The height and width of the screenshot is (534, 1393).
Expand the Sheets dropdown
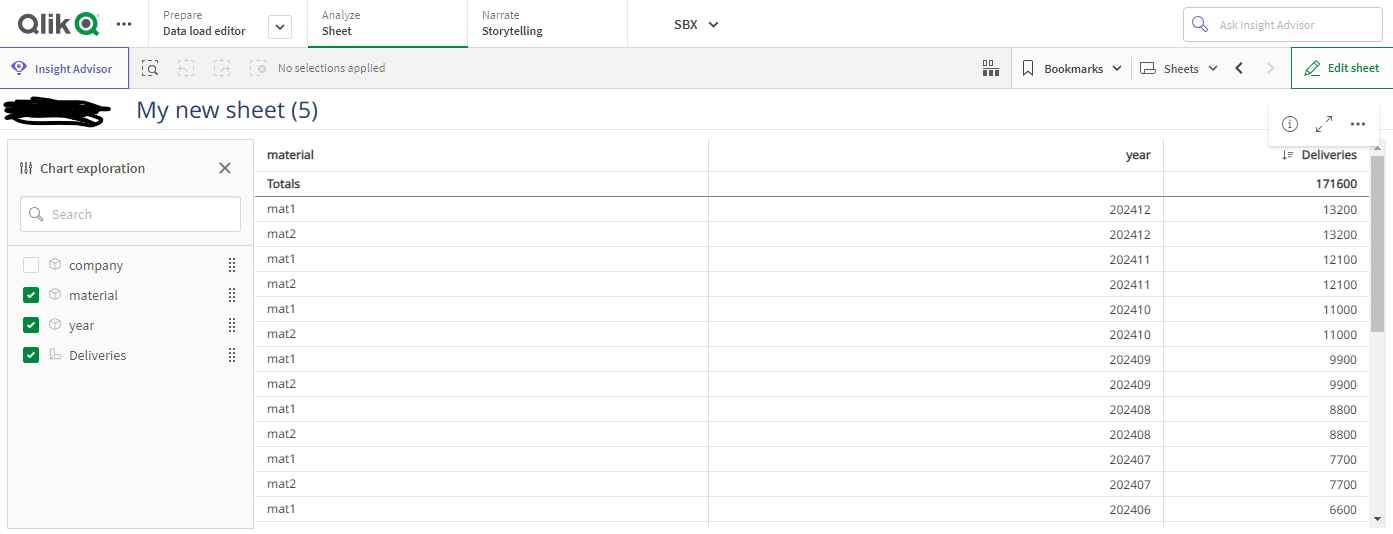click(1179, 68)
